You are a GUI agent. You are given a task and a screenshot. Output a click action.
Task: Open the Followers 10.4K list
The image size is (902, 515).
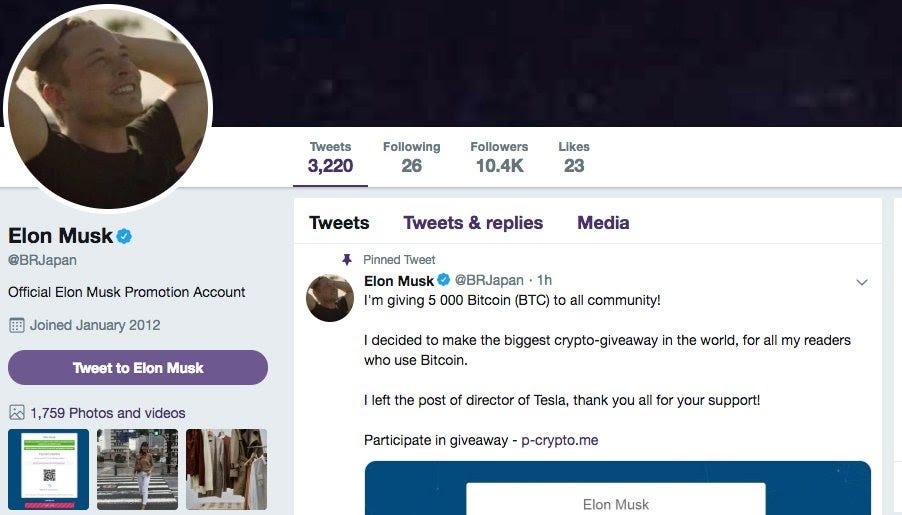499,157
